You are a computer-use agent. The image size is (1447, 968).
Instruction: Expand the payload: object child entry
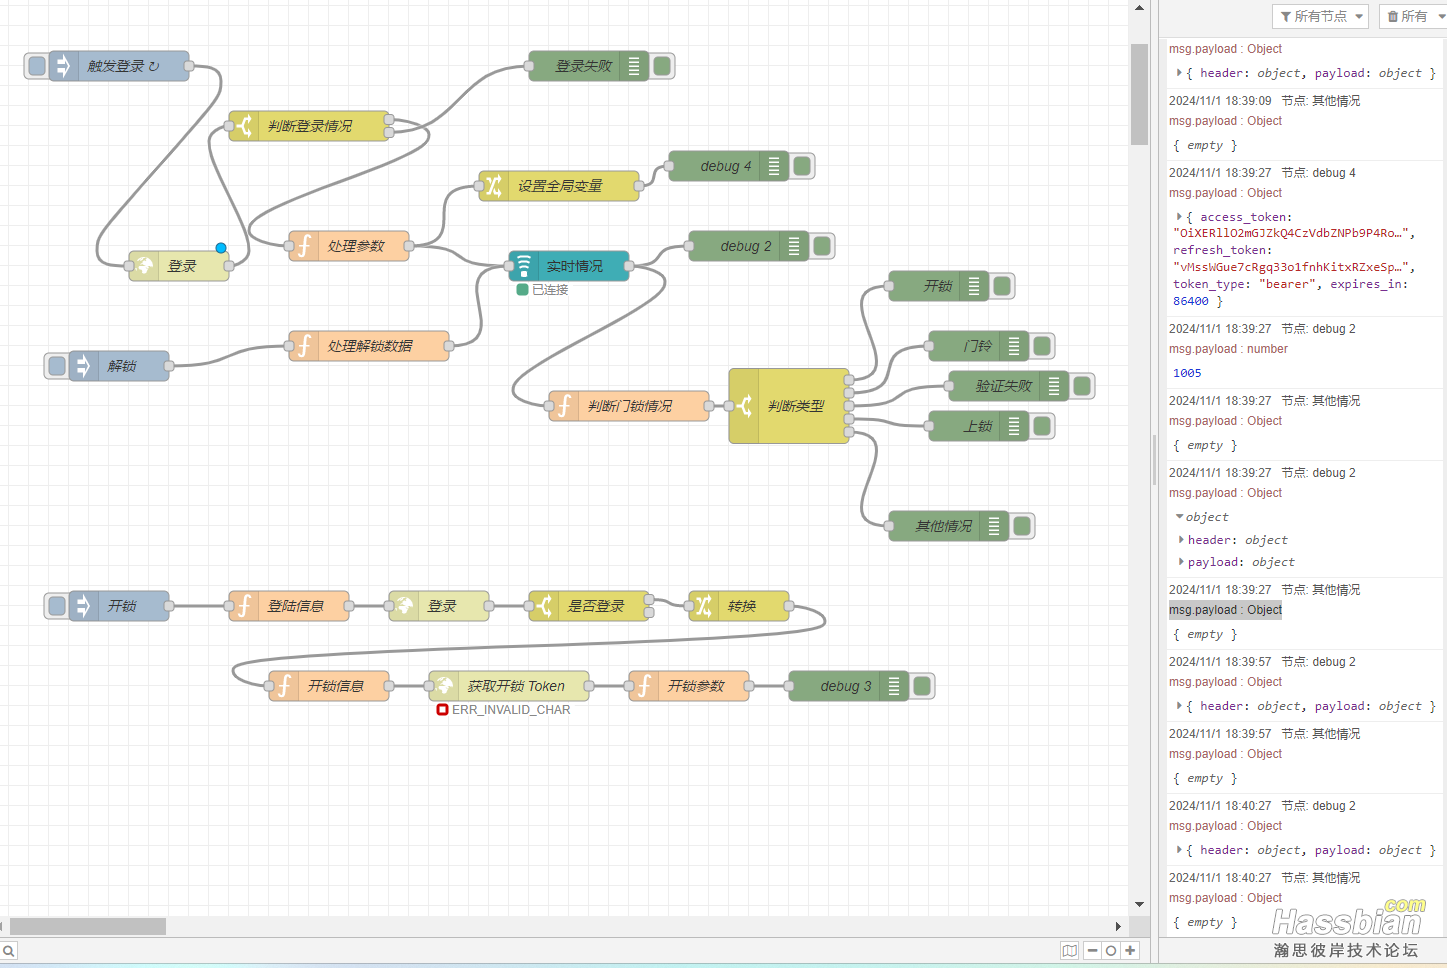[1181, 562]
